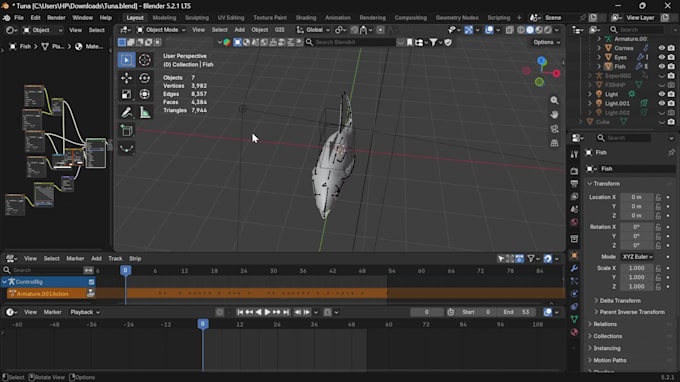Open the Geometry Nodes workspace tab

pos(457,18)
